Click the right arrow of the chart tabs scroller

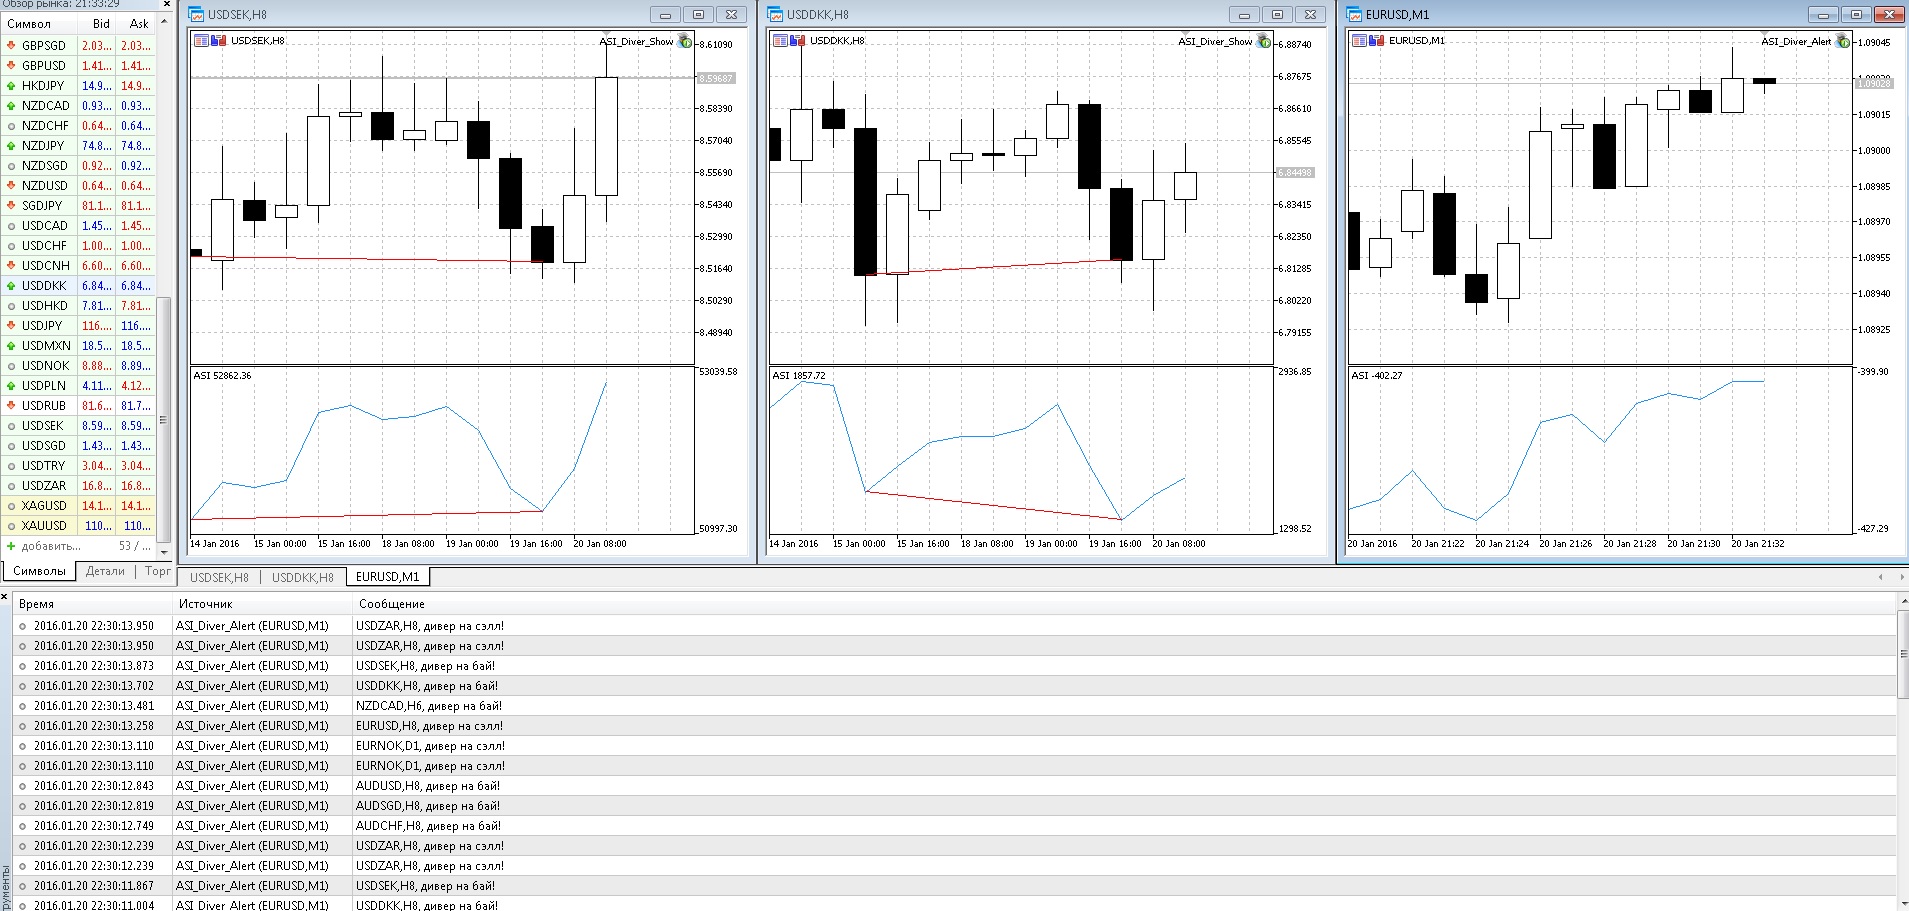[1900, 577]
